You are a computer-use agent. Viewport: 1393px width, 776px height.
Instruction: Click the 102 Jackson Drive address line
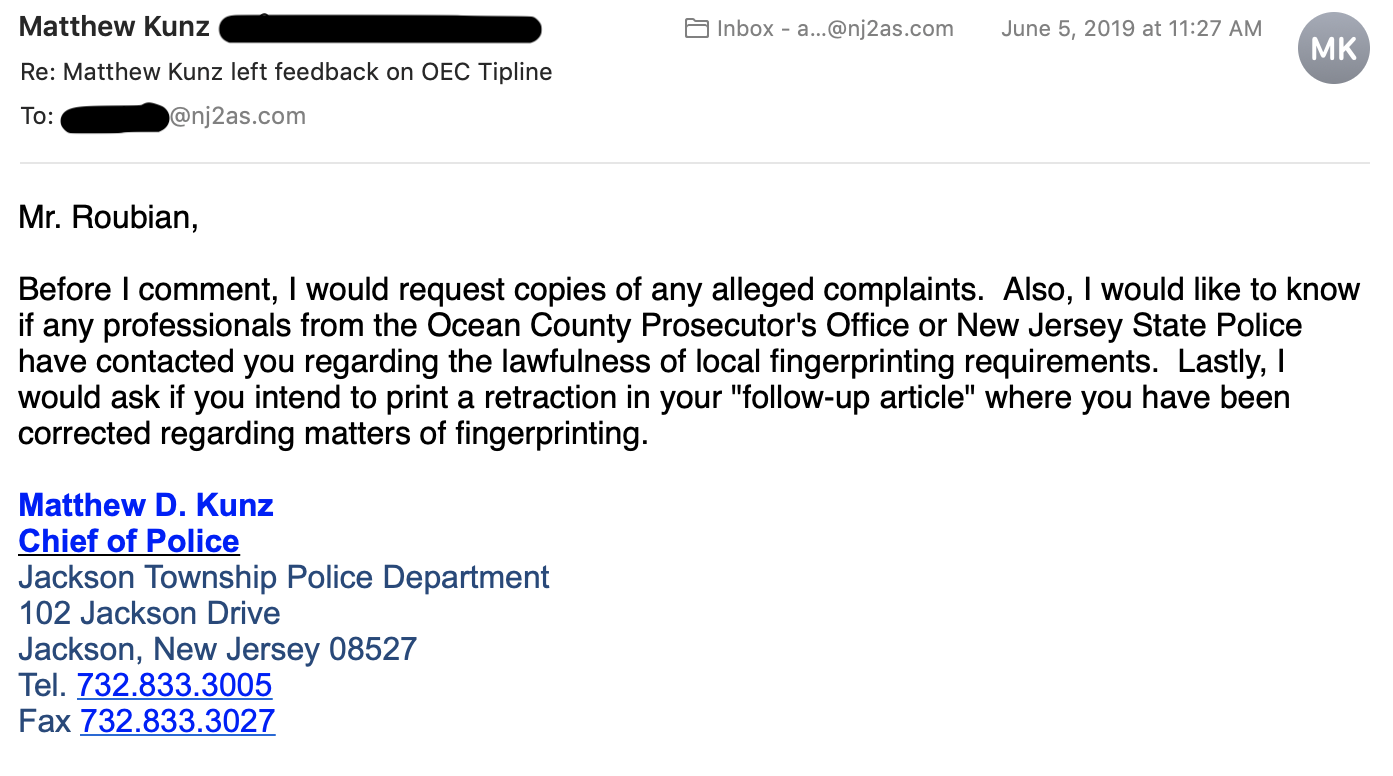pos(149,613)
